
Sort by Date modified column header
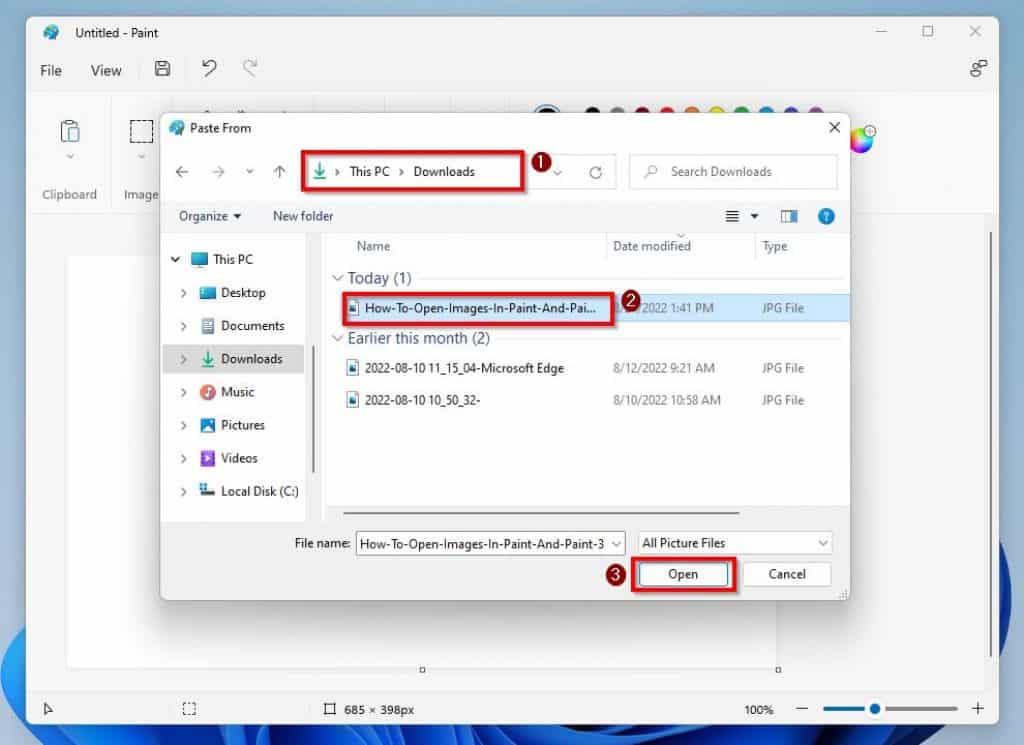coord(652,246)
